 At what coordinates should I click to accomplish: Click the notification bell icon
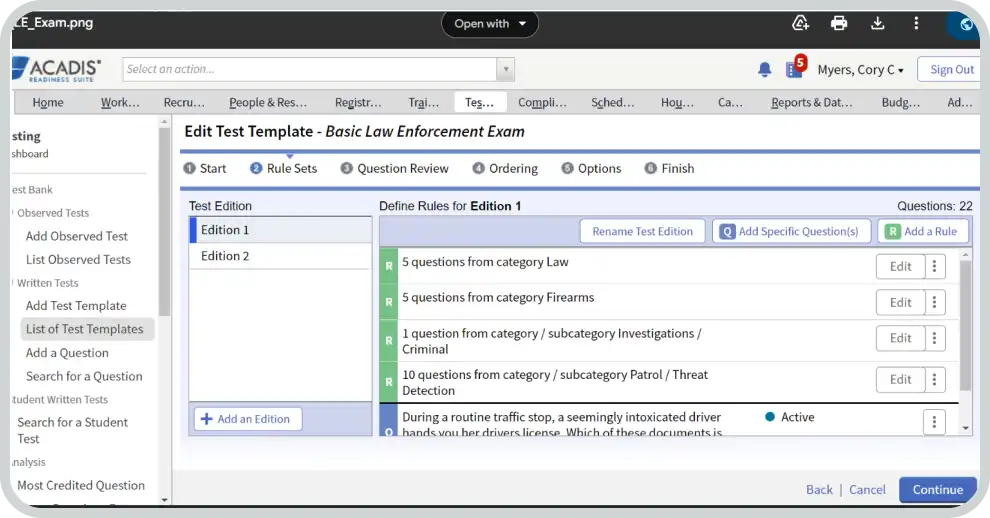(x=765, y=70)
